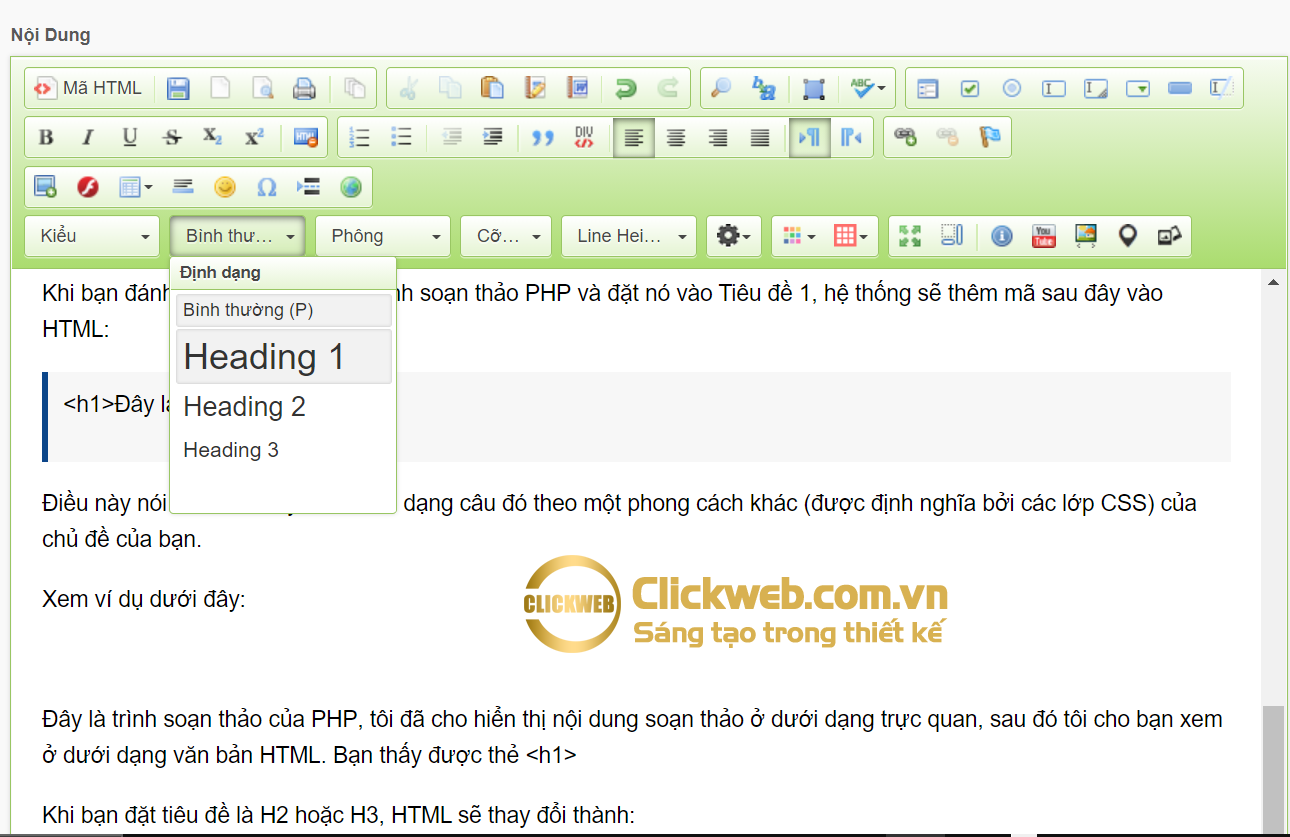Insert a hyperlink
Viewport: 1290px width, 837px height.
905,138
